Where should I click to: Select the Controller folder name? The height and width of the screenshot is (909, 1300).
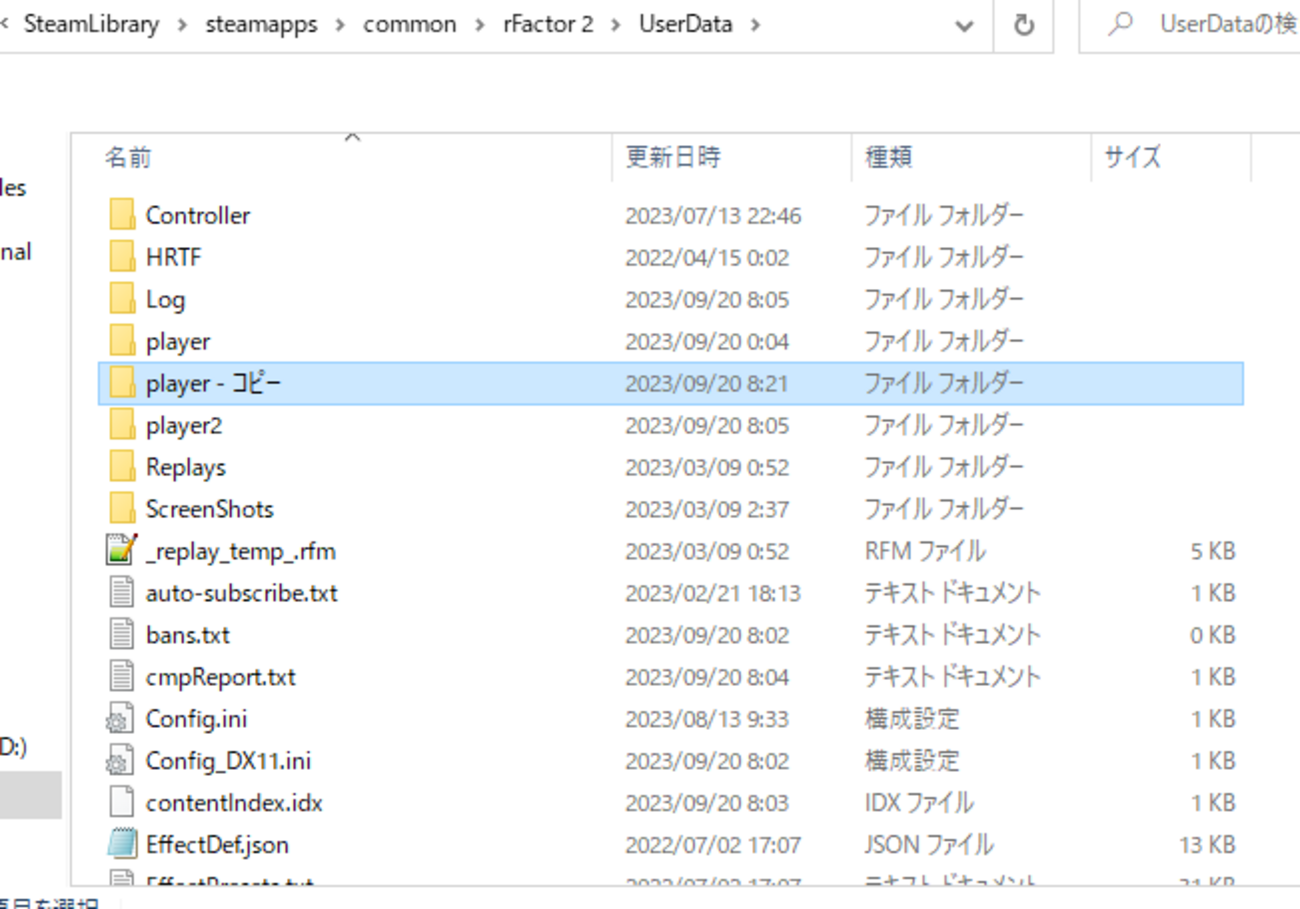tap(198, 216)
